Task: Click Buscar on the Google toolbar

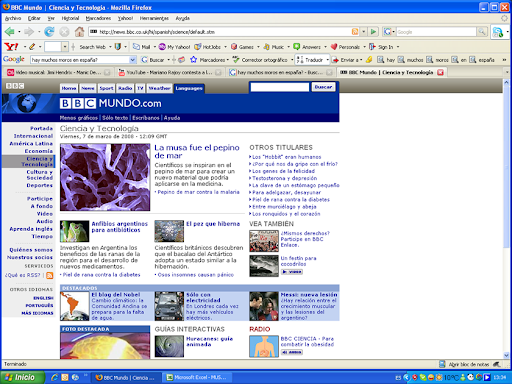Action: coord(153,60)
